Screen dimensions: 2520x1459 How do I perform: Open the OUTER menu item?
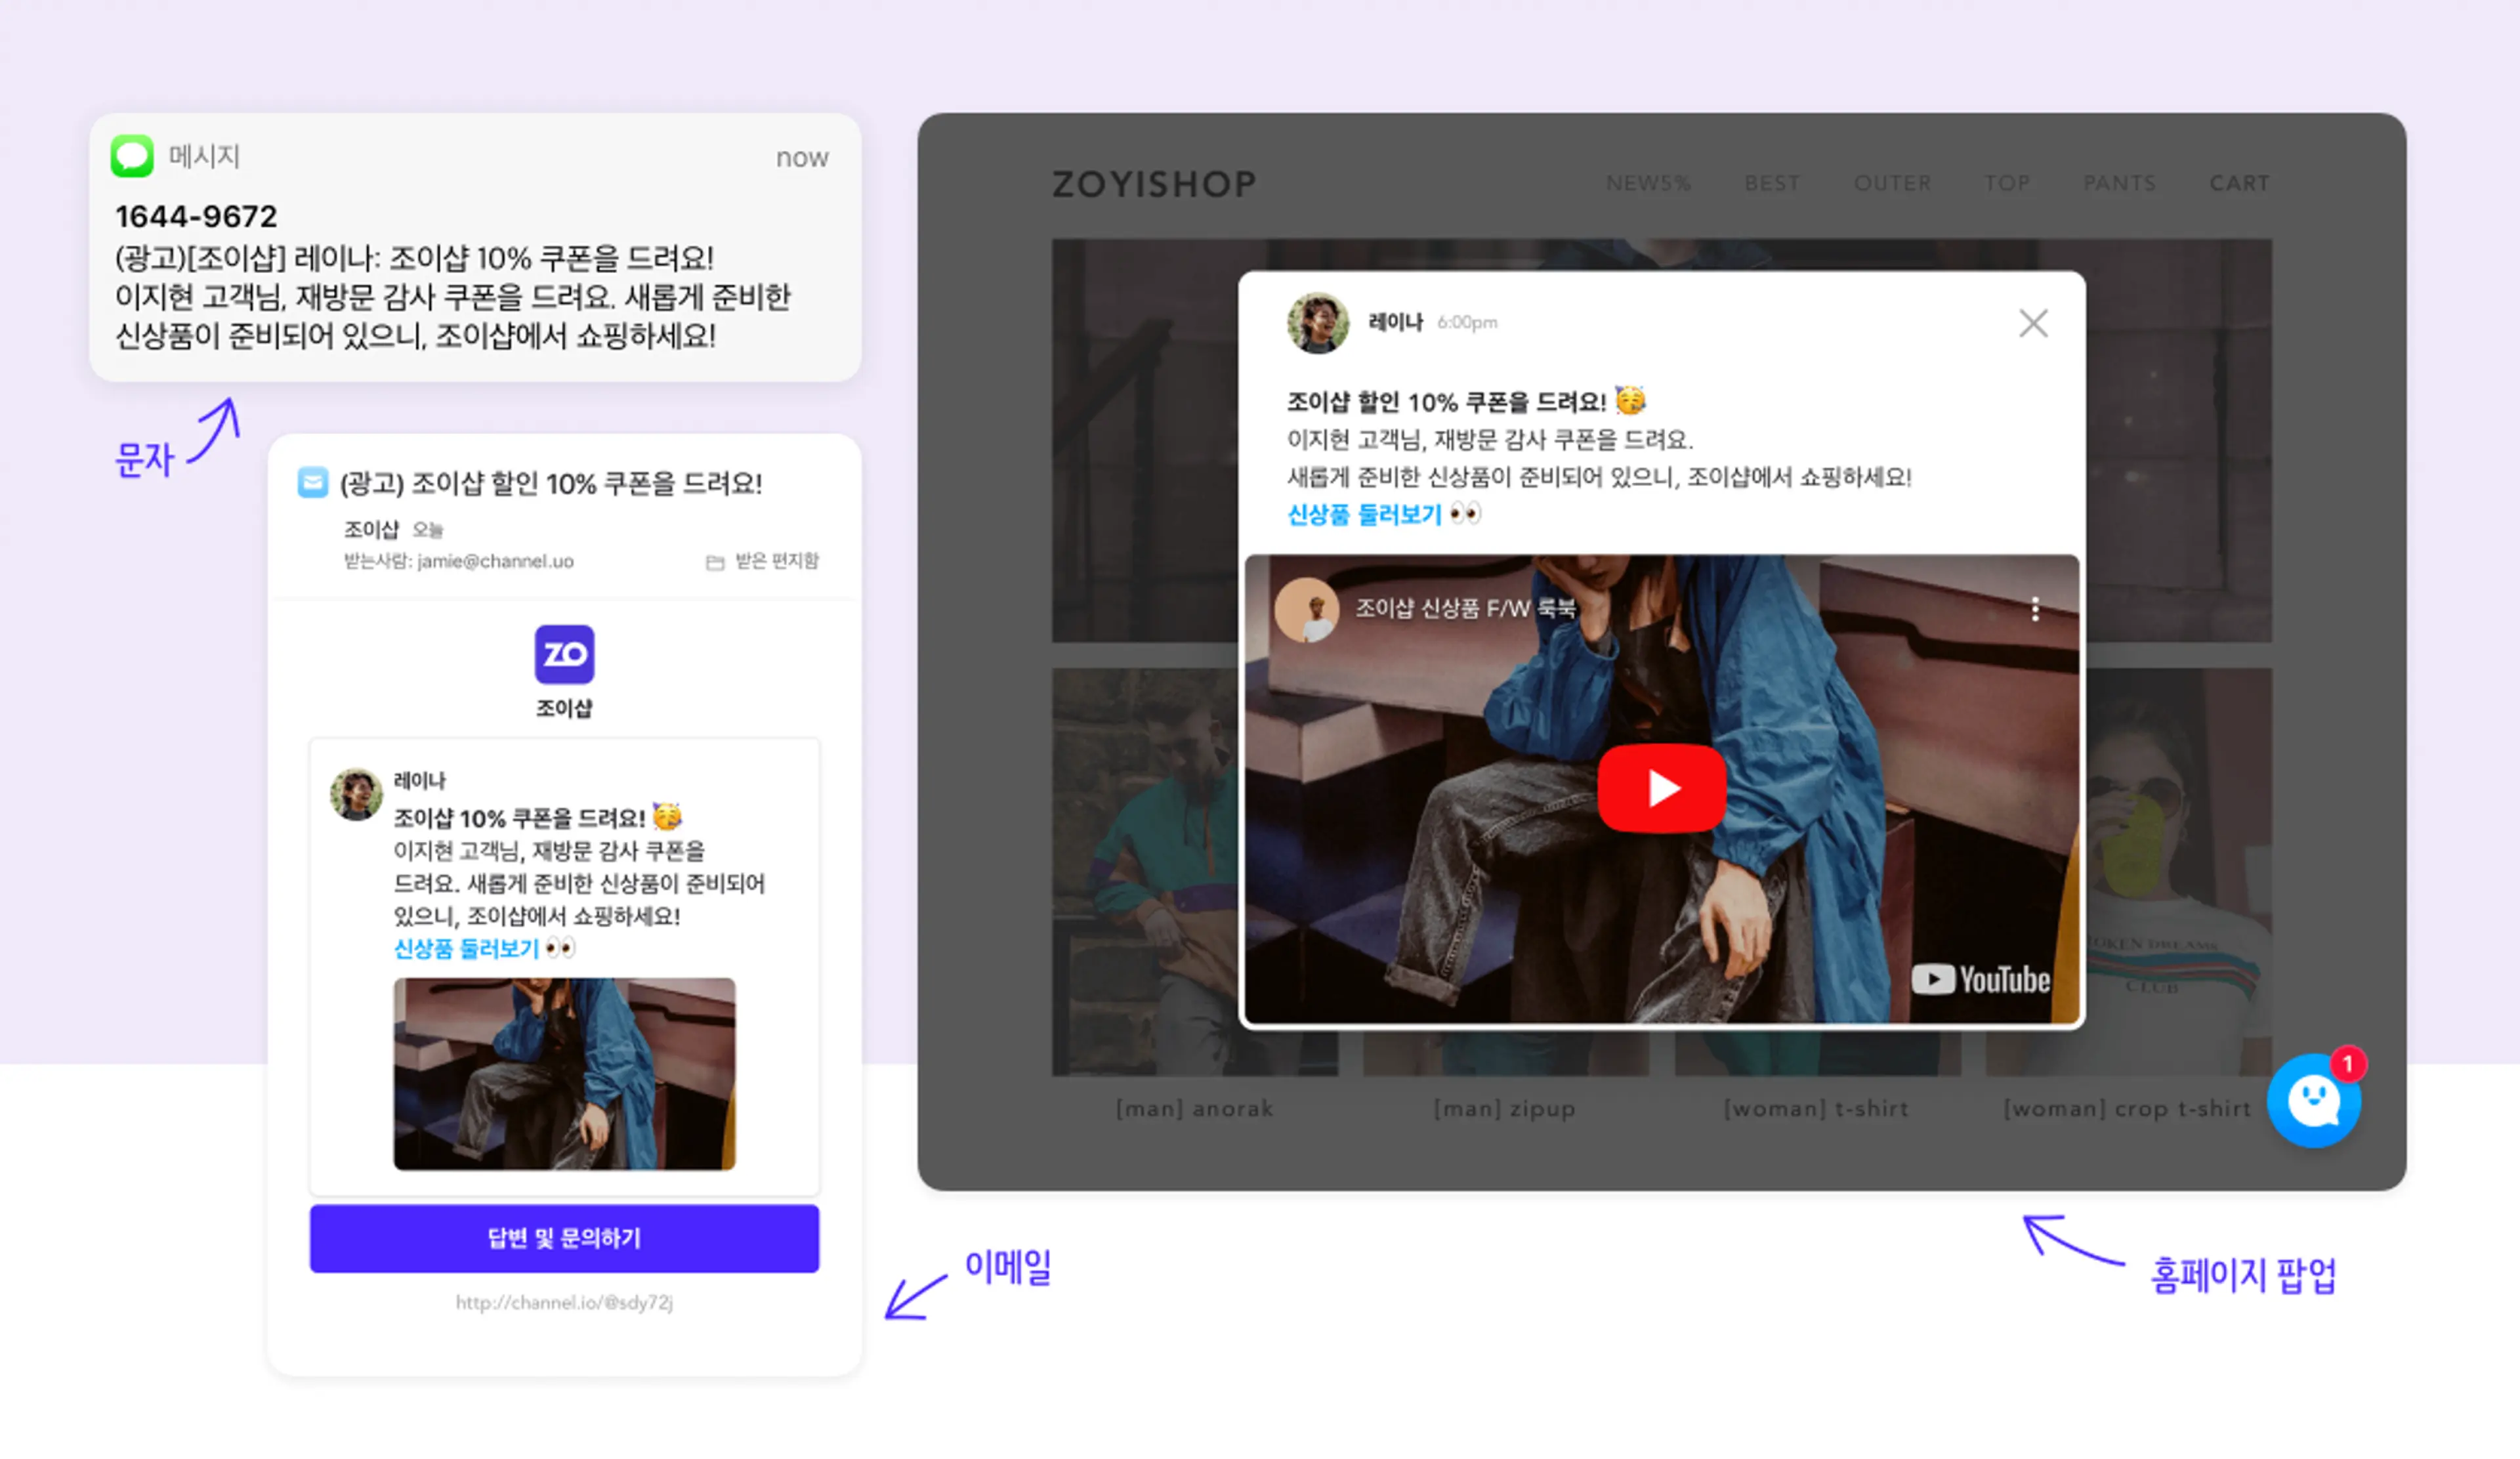pos(1892,183)
